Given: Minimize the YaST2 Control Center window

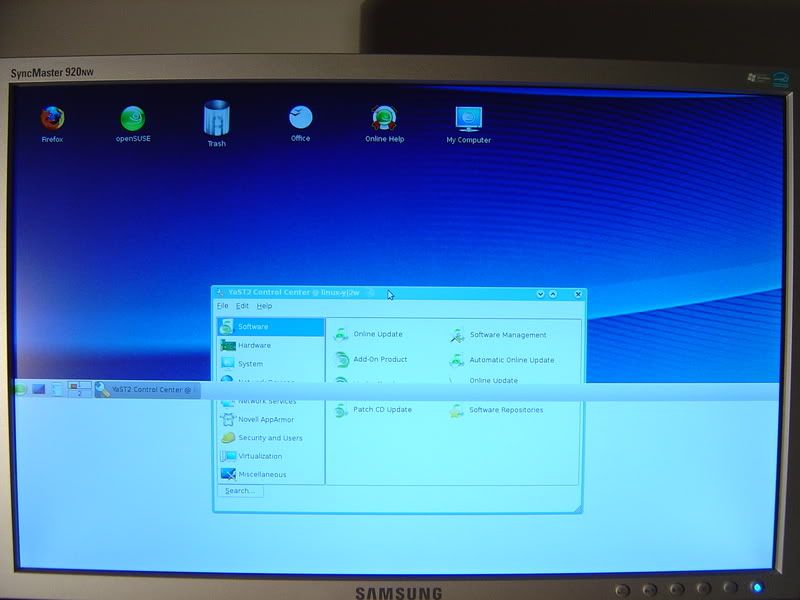Looking at the screenshot, I should click(x=540, y=294).
